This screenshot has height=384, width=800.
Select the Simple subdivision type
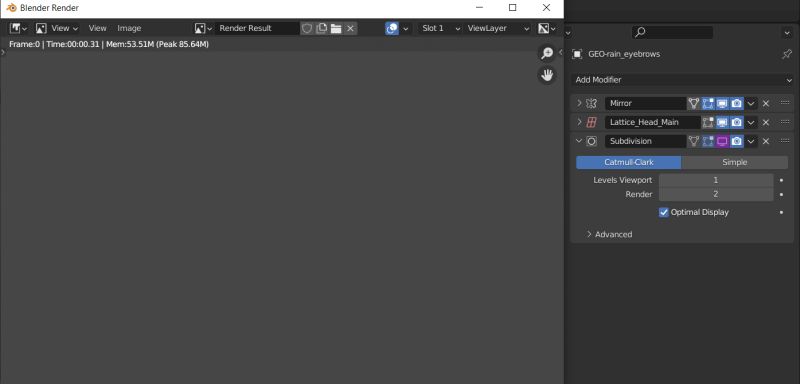coord(735,163)
